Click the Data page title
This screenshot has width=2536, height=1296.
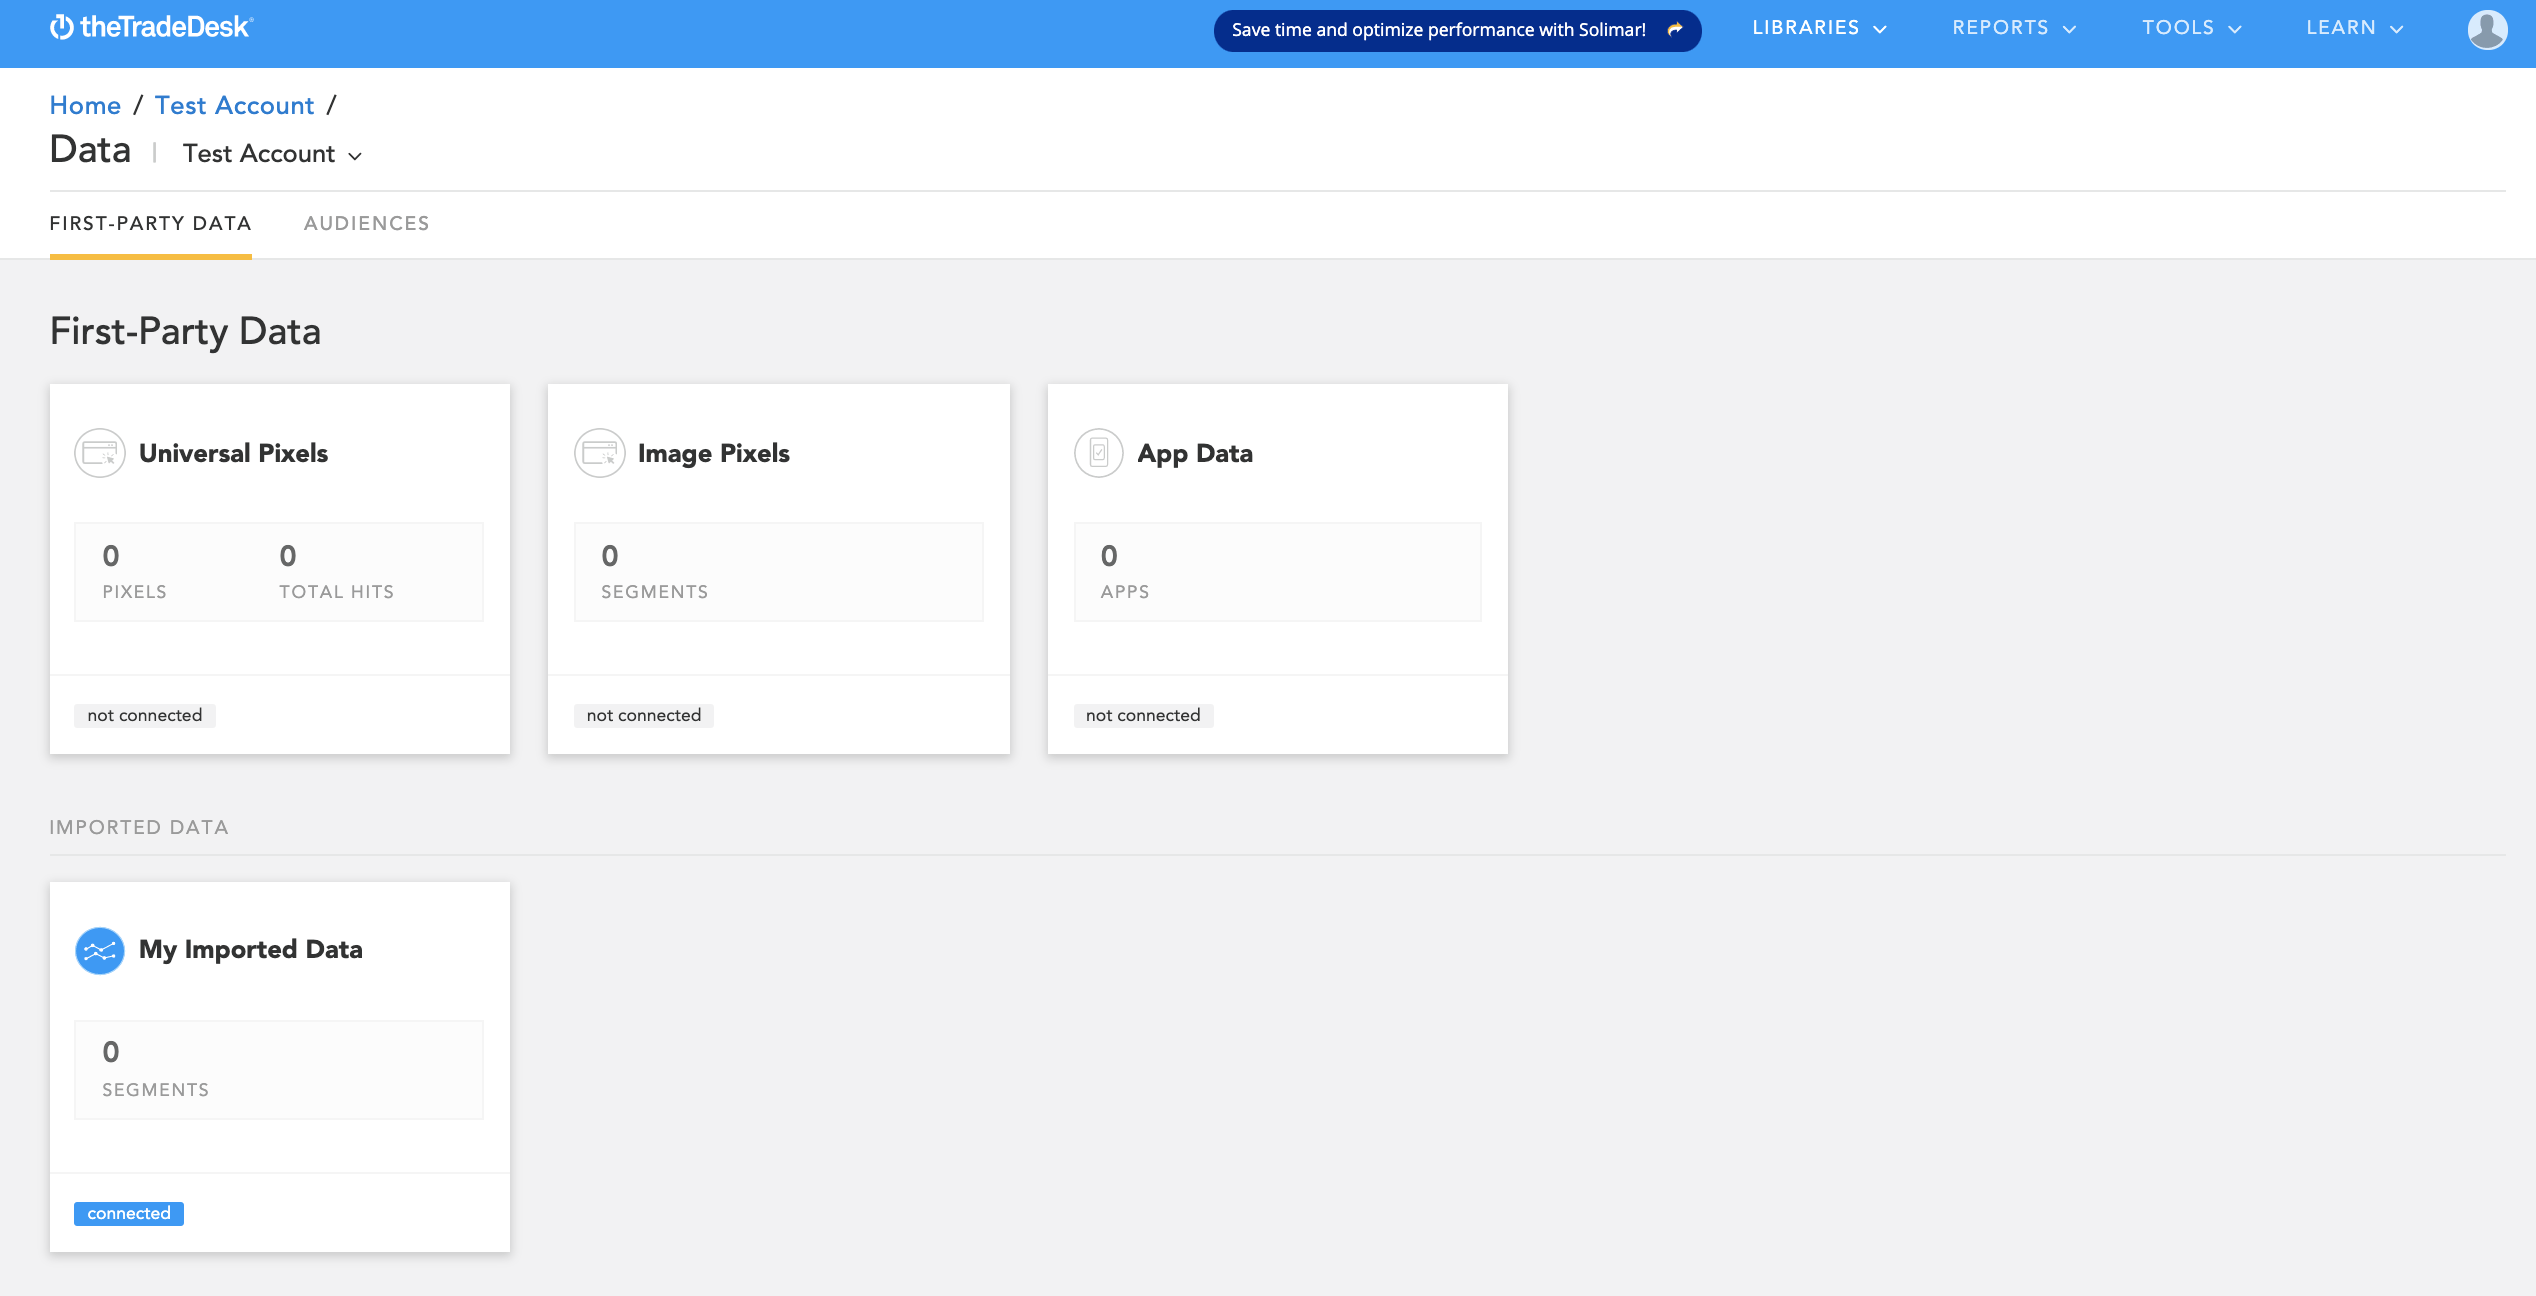(x=90, y=150)
